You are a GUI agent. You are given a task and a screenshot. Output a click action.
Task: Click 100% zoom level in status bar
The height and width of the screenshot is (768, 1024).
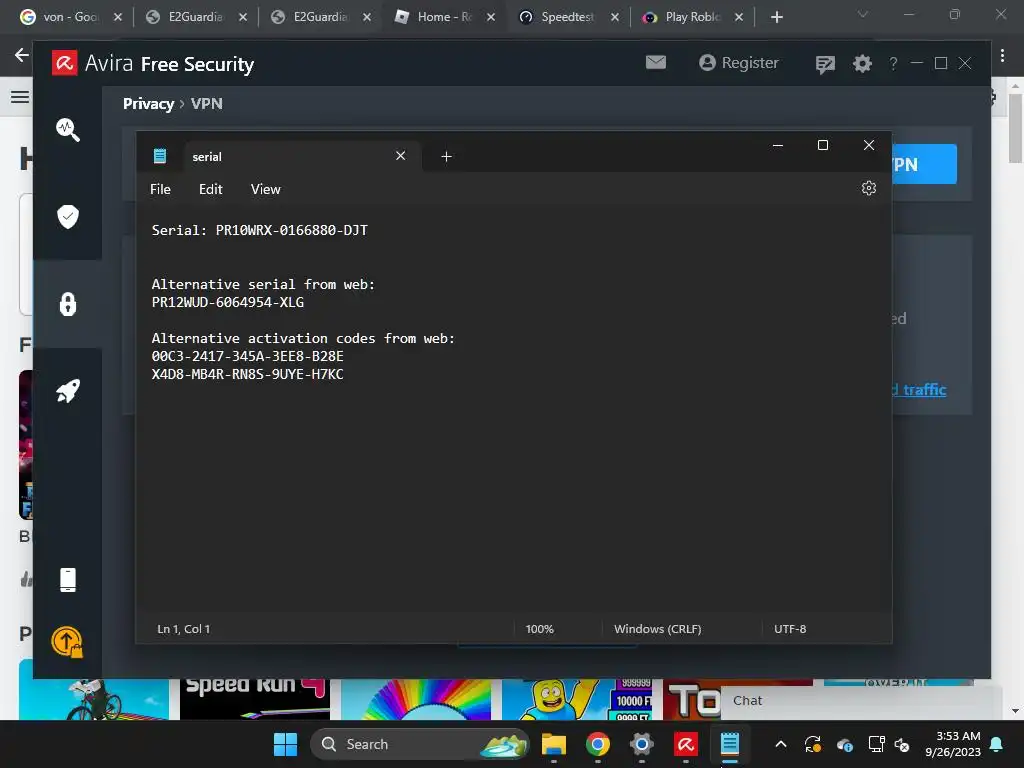point(539,629)
